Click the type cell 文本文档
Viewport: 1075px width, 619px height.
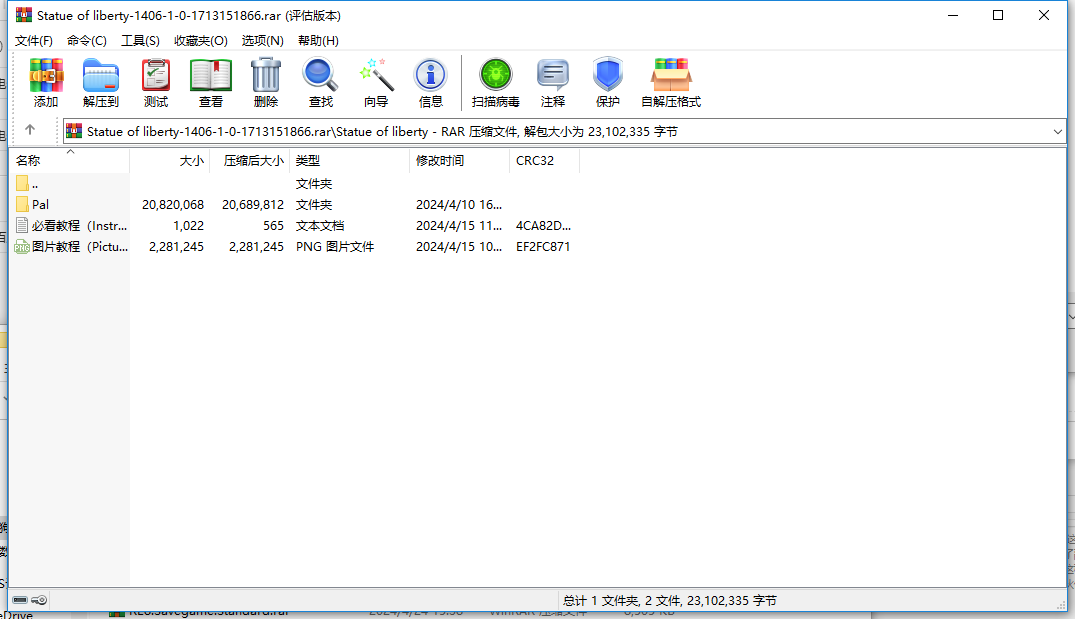(319, 226)
